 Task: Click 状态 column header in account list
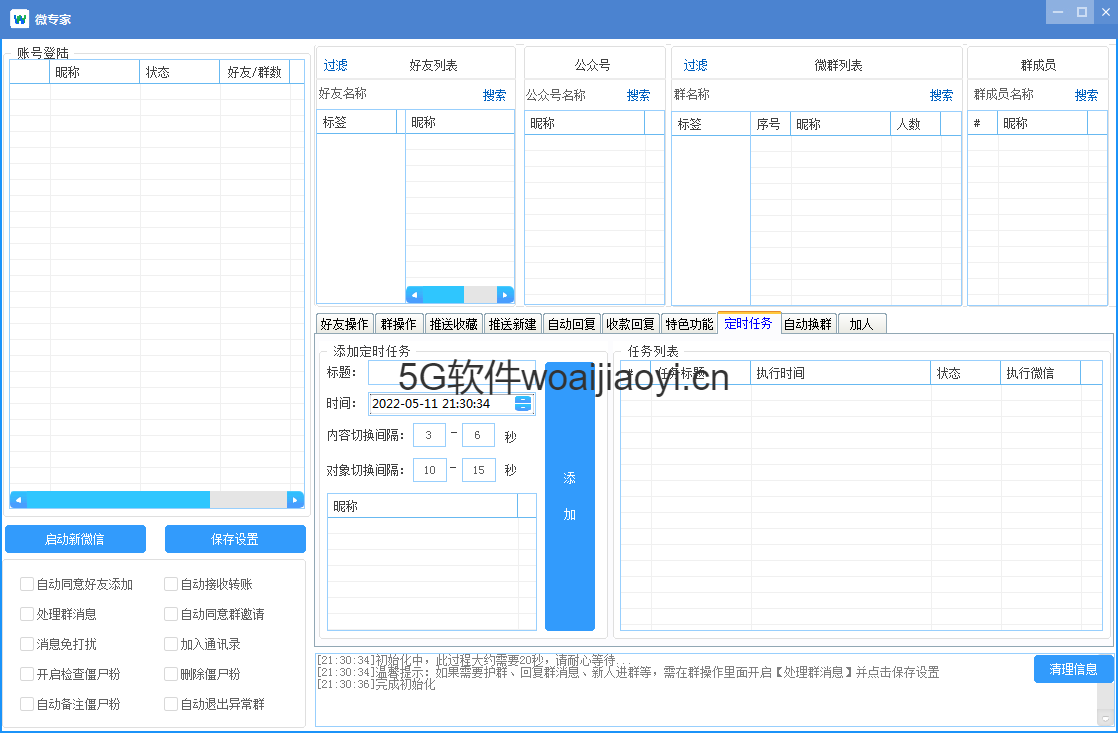point(179,72)
